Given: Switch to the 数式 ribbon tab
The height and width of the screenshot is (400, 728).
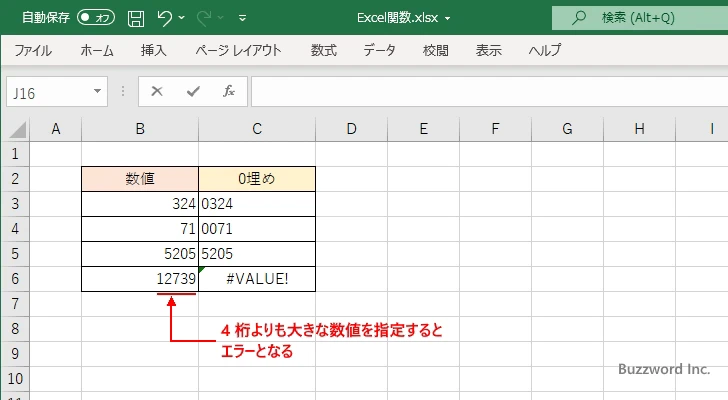Looking at the screenshot, I should pos(323,50).
